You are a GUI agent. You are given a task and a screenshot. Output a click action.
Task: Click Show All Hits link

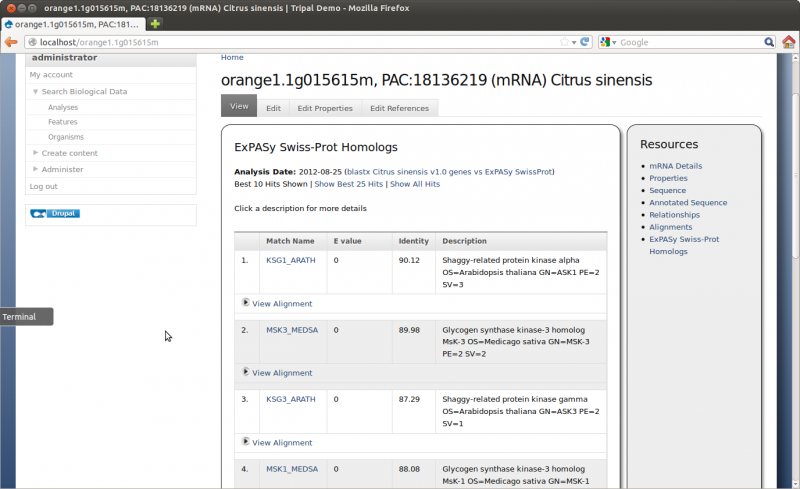coord(415,184)
